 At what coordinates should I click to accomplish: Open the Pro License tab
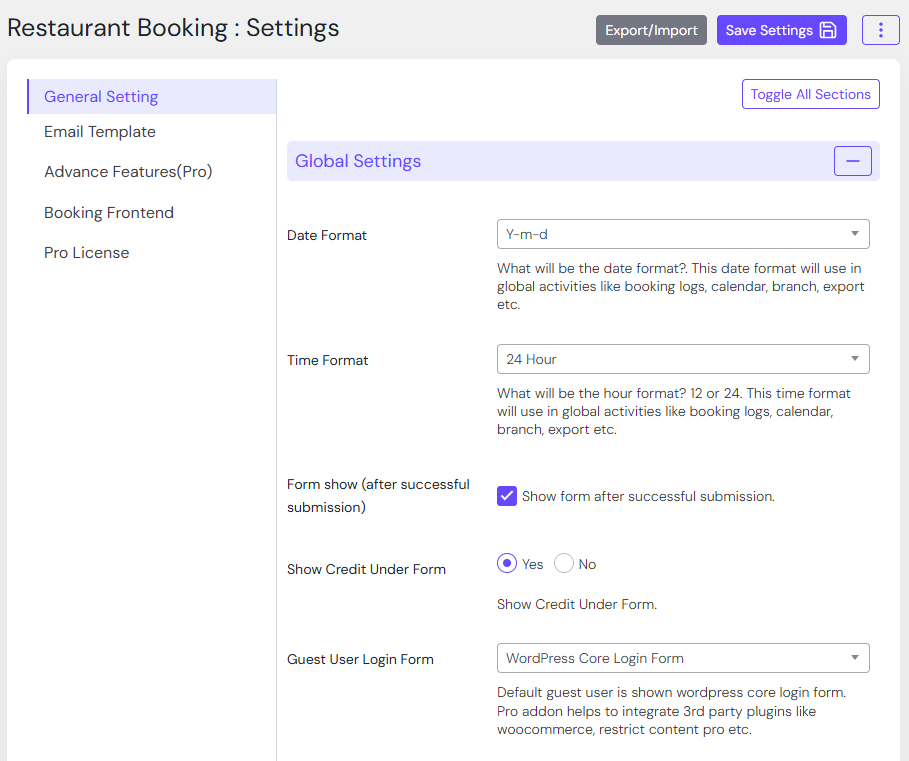tap(86, 253)
